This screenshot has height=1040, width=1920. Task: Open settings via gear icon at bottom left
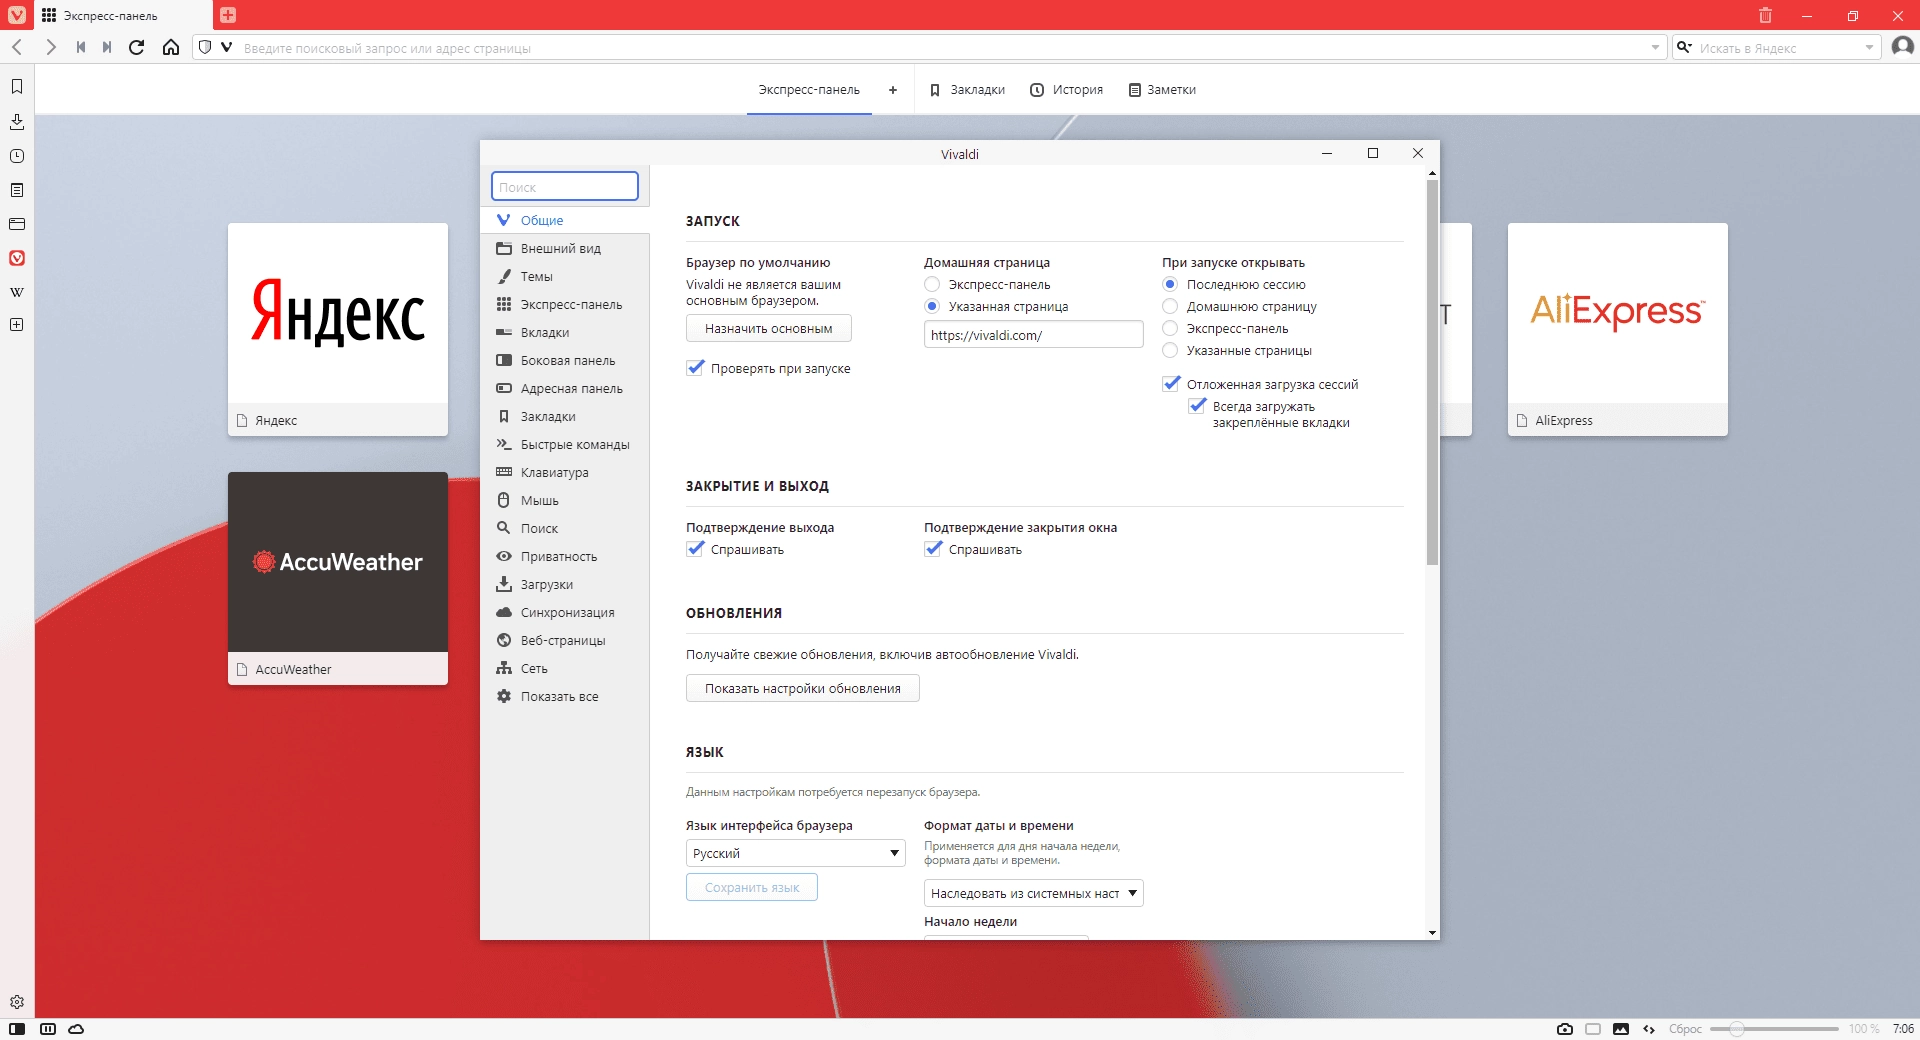(17, 1002)
